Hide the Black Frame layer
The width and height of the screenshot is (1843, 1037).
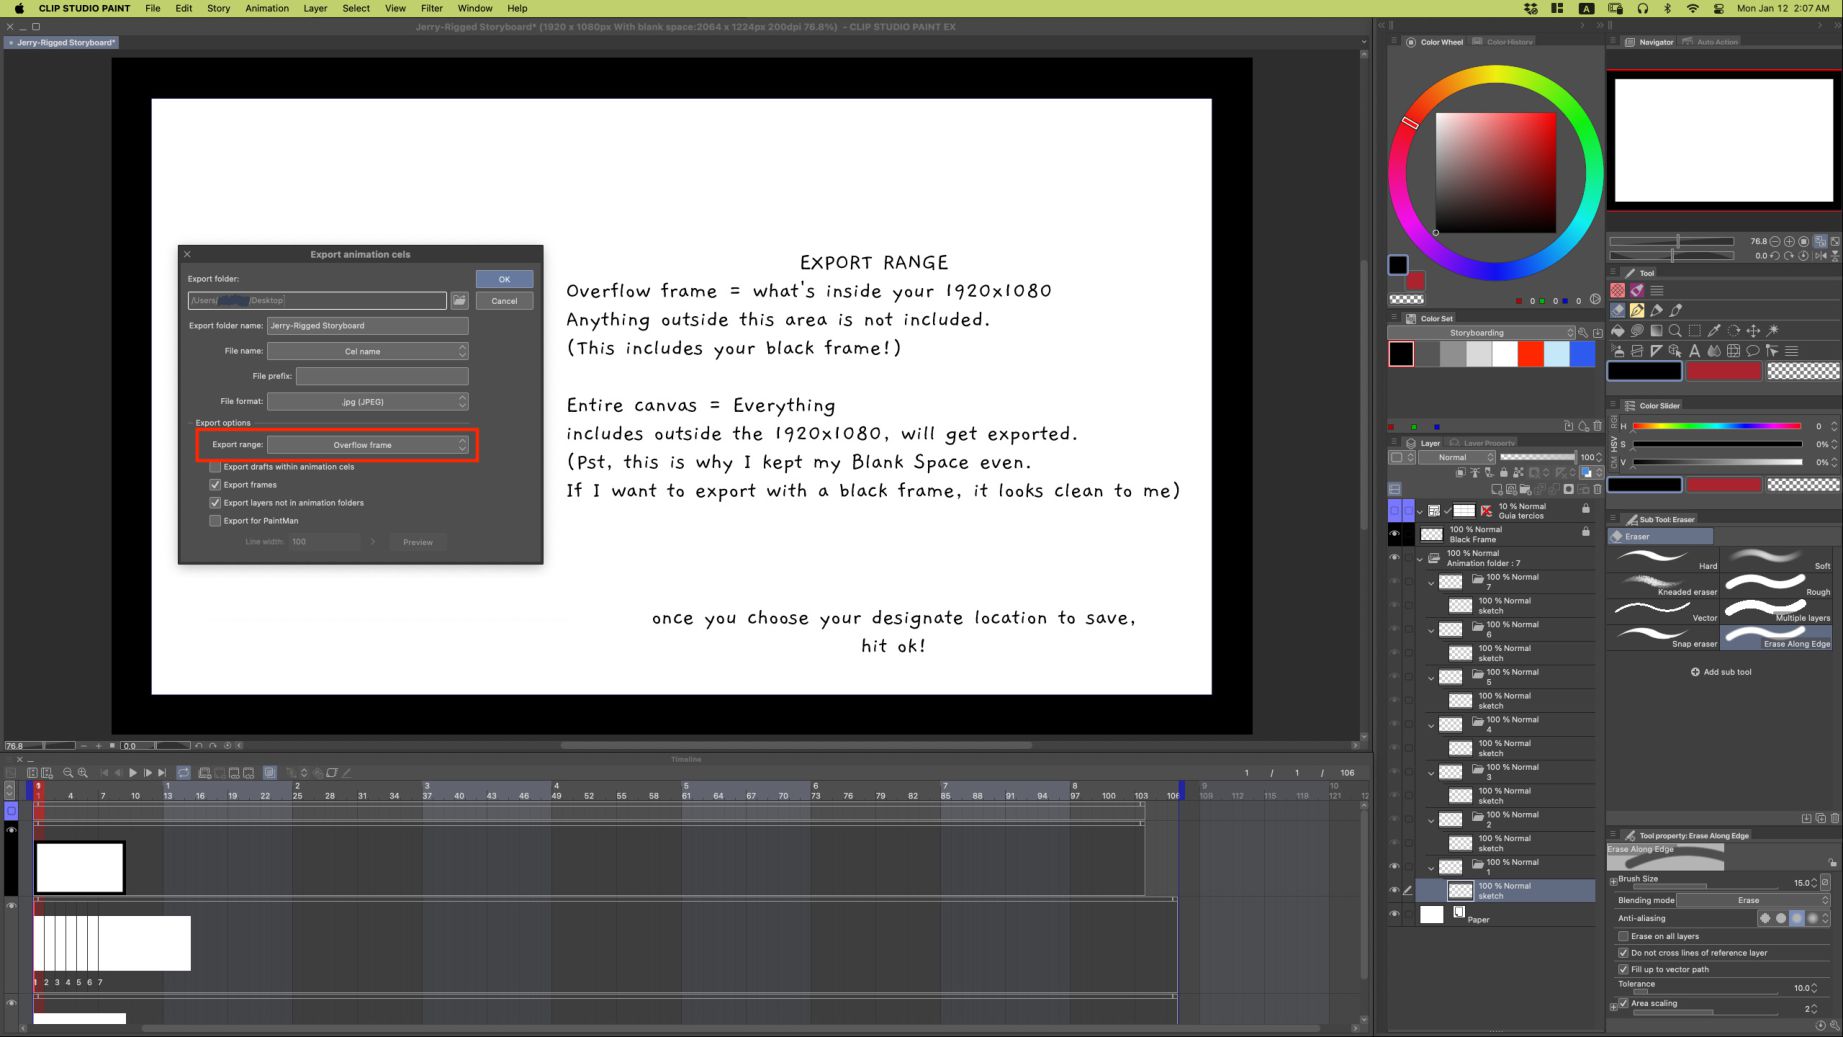coord(1394,534)
